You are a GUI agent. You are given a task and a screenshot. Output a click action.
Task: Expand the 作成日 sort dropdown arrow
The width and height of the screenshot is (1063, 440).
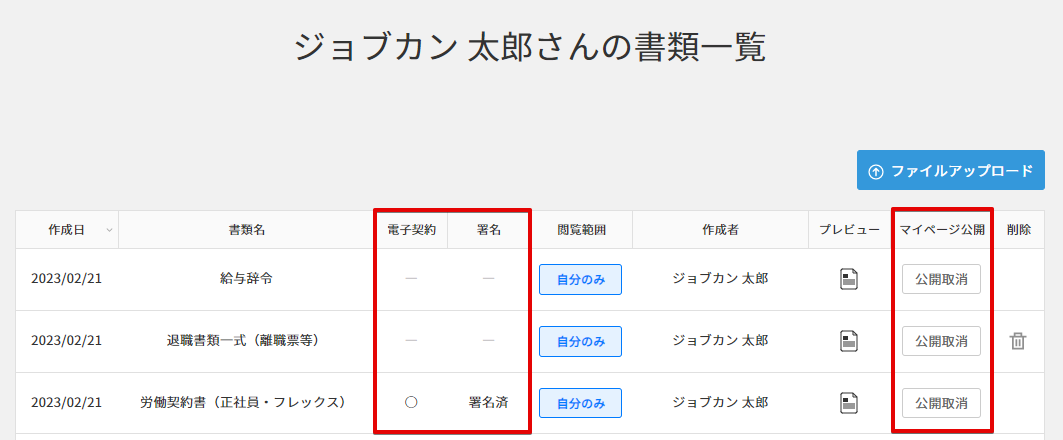108,231
